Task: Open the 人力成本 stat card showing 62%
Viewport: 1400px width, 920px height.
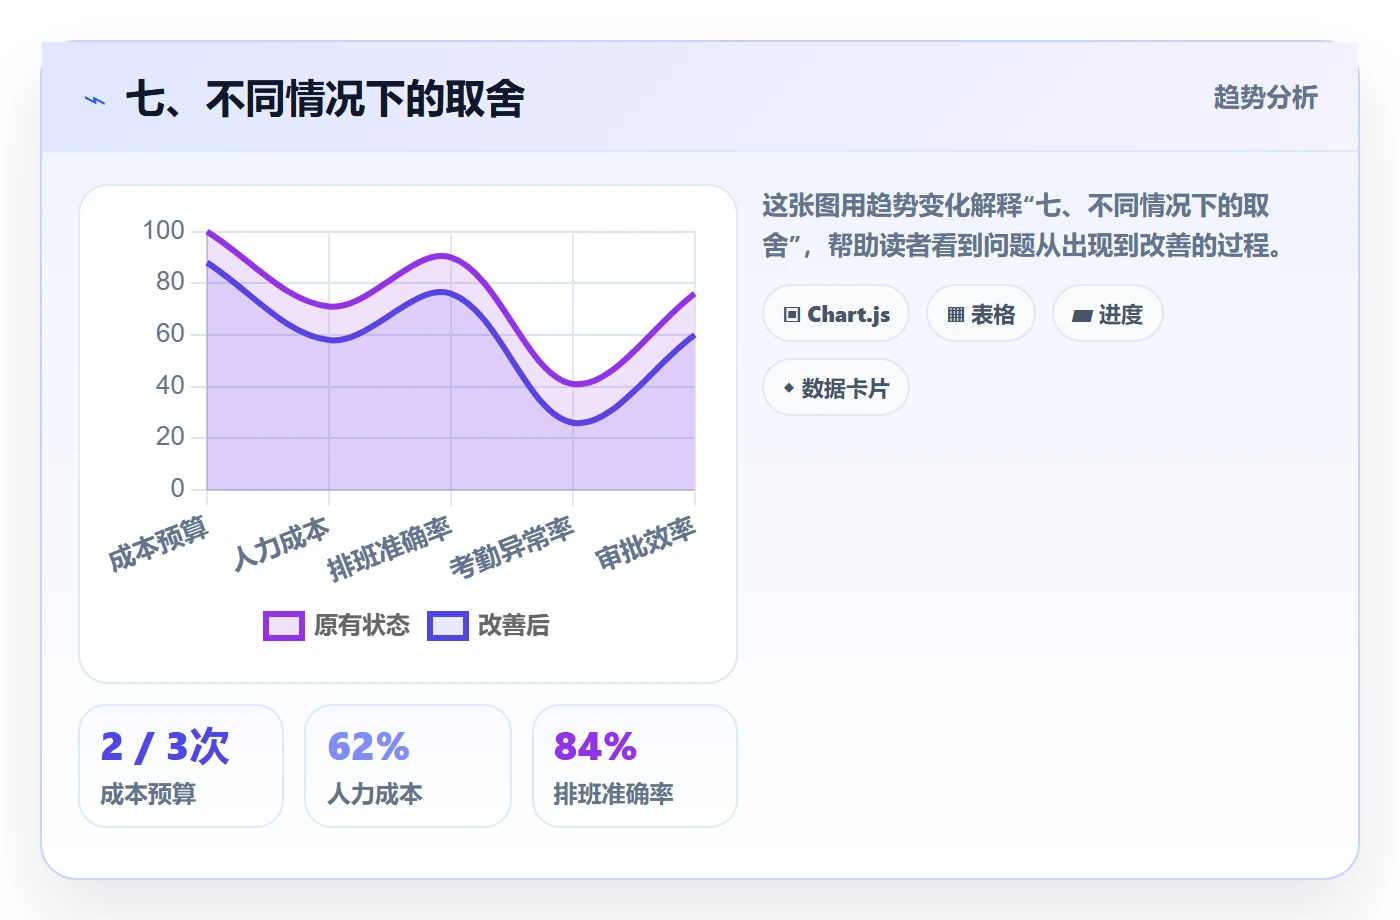Action: (408, 766)
